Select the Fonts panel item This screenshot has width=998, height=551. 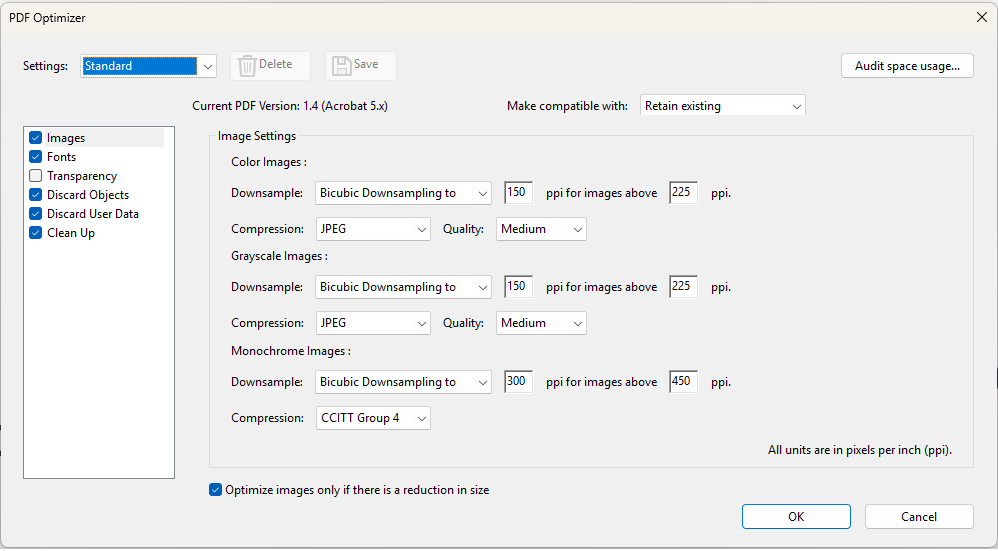61,157
